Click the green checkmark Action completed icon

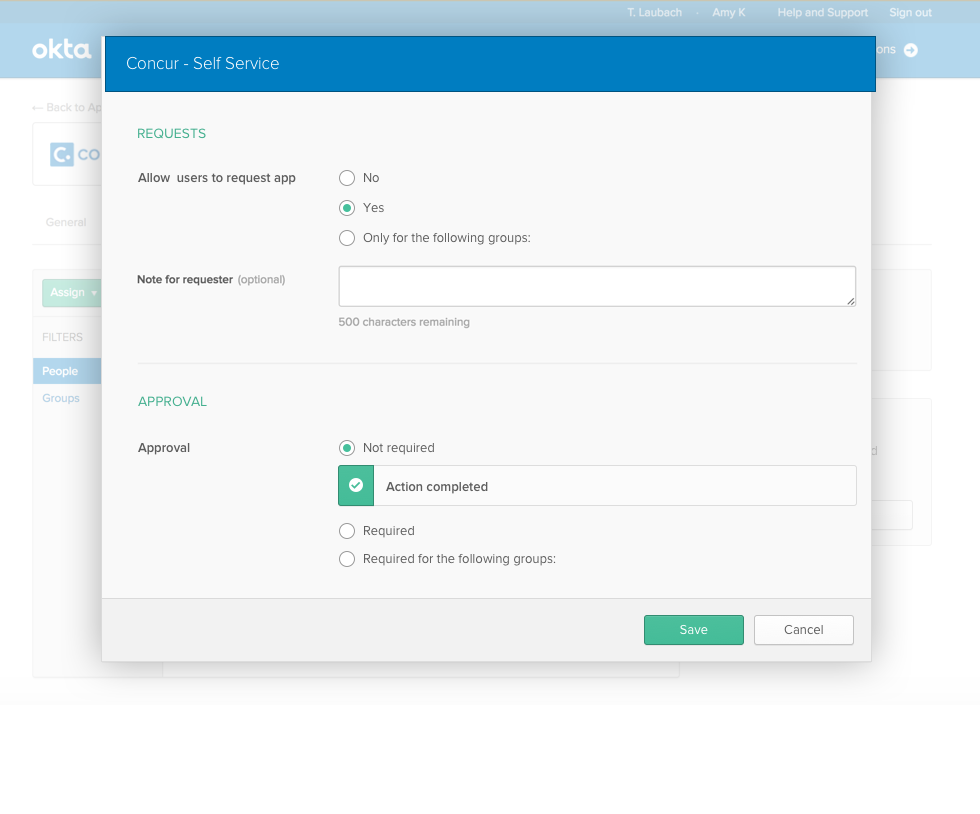click(x=356, y=486)
